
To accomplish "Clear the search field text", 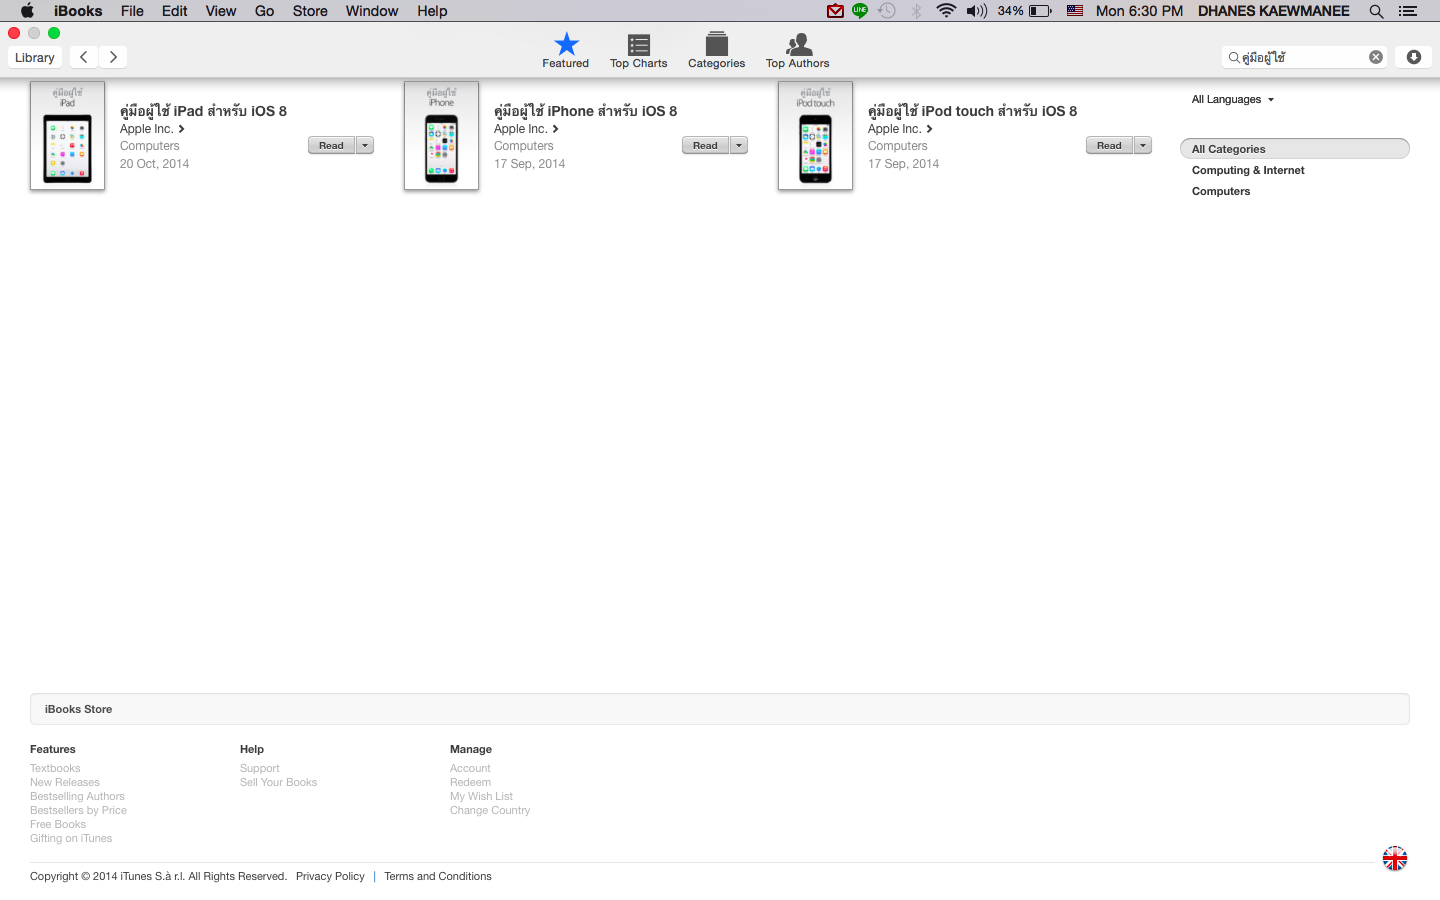I will coord(1376,57).
